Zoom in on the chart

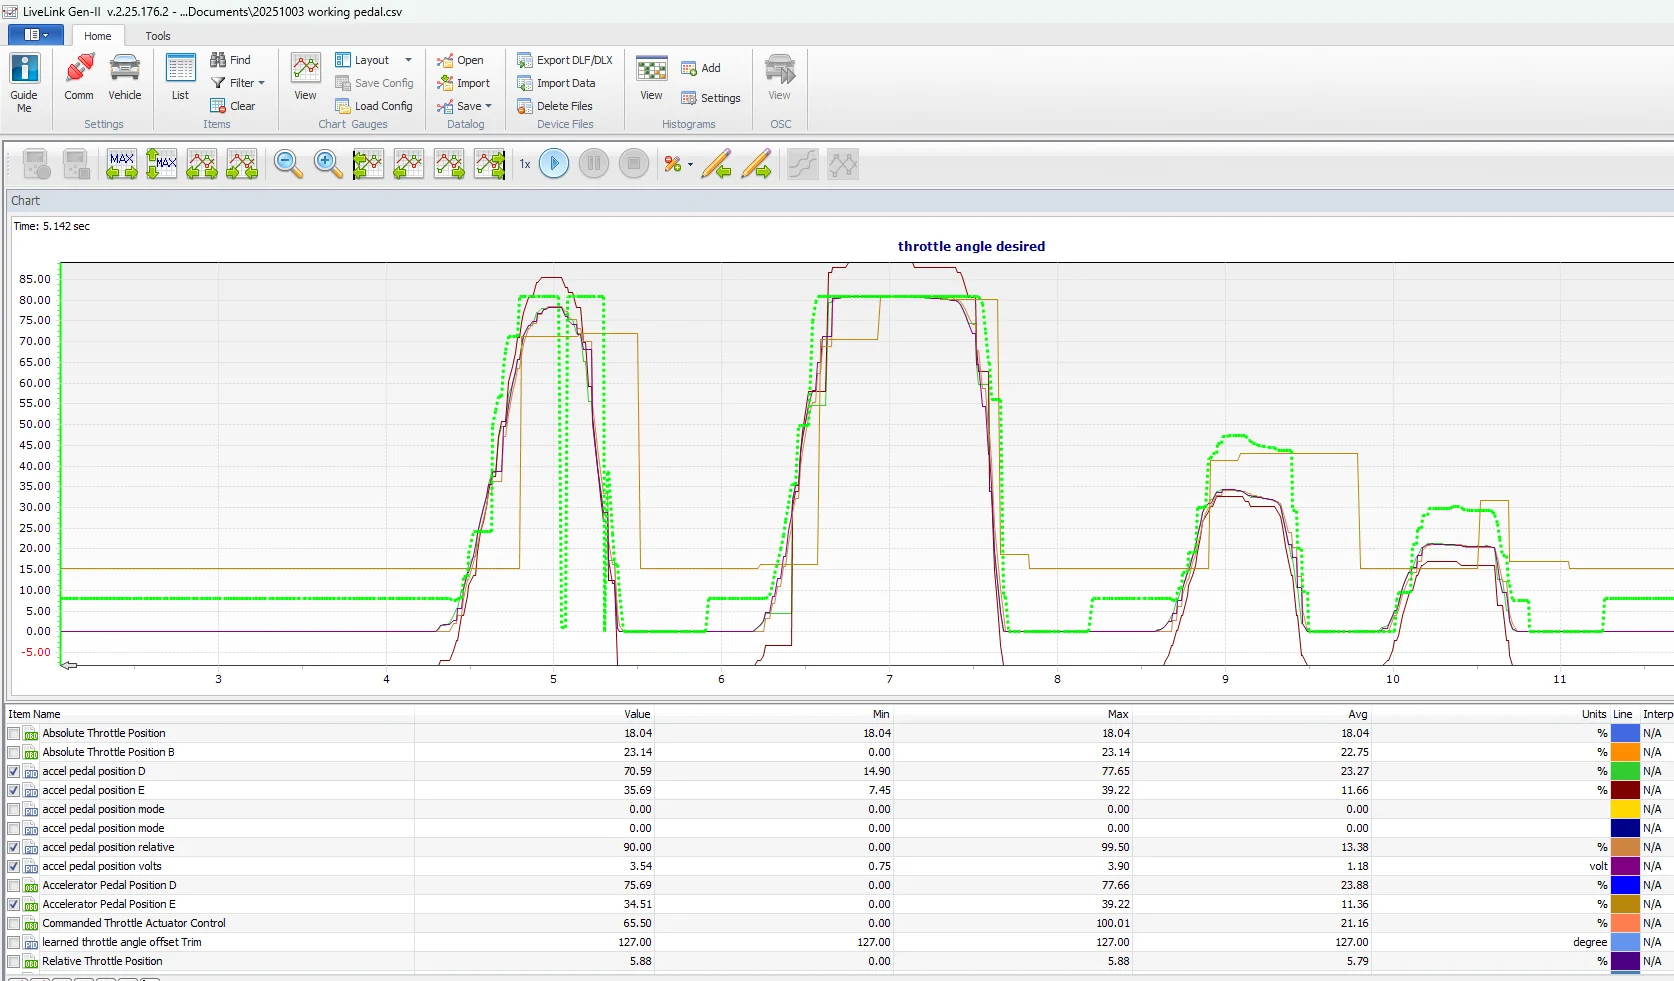(x=328, y=164)
